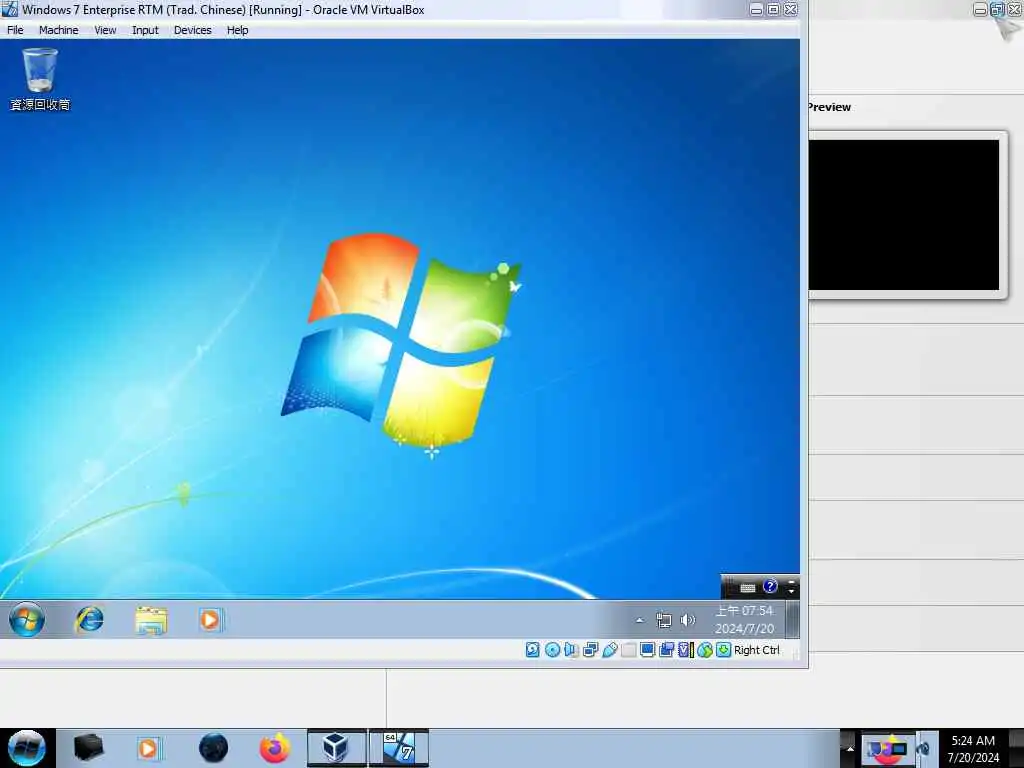Launch Windows Media Player in guest taskbar

tap(210, 619)
